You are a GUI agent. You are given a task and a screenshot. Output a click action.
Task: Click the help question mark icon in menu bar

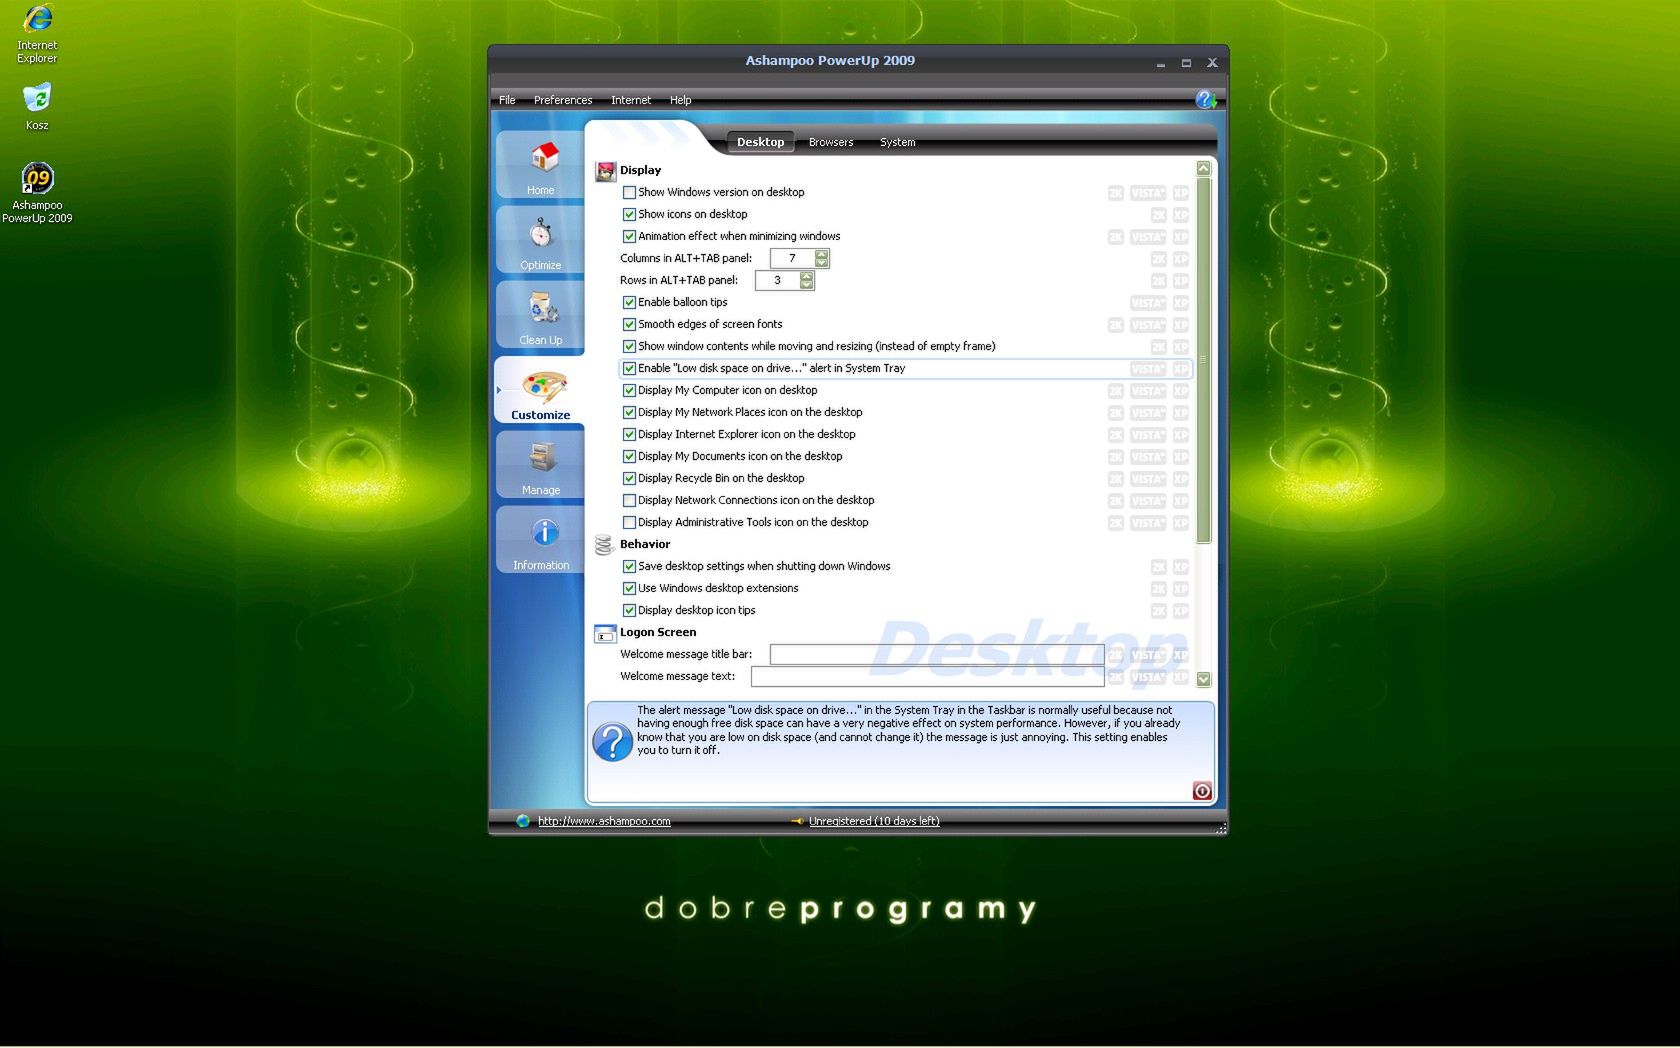tap(1206, 99)
